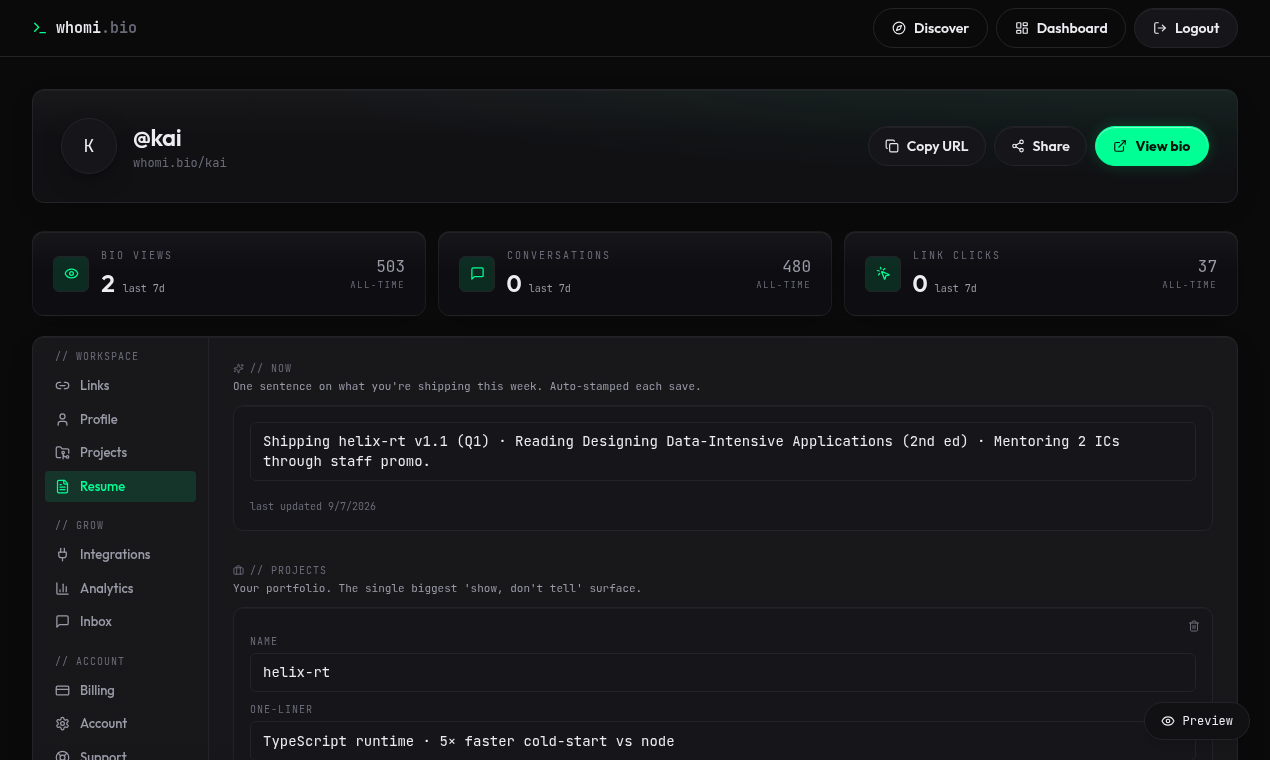Edit the Now status text area
The width and height of the screenshot is (1270, 760).
click(x=722, y=451)
